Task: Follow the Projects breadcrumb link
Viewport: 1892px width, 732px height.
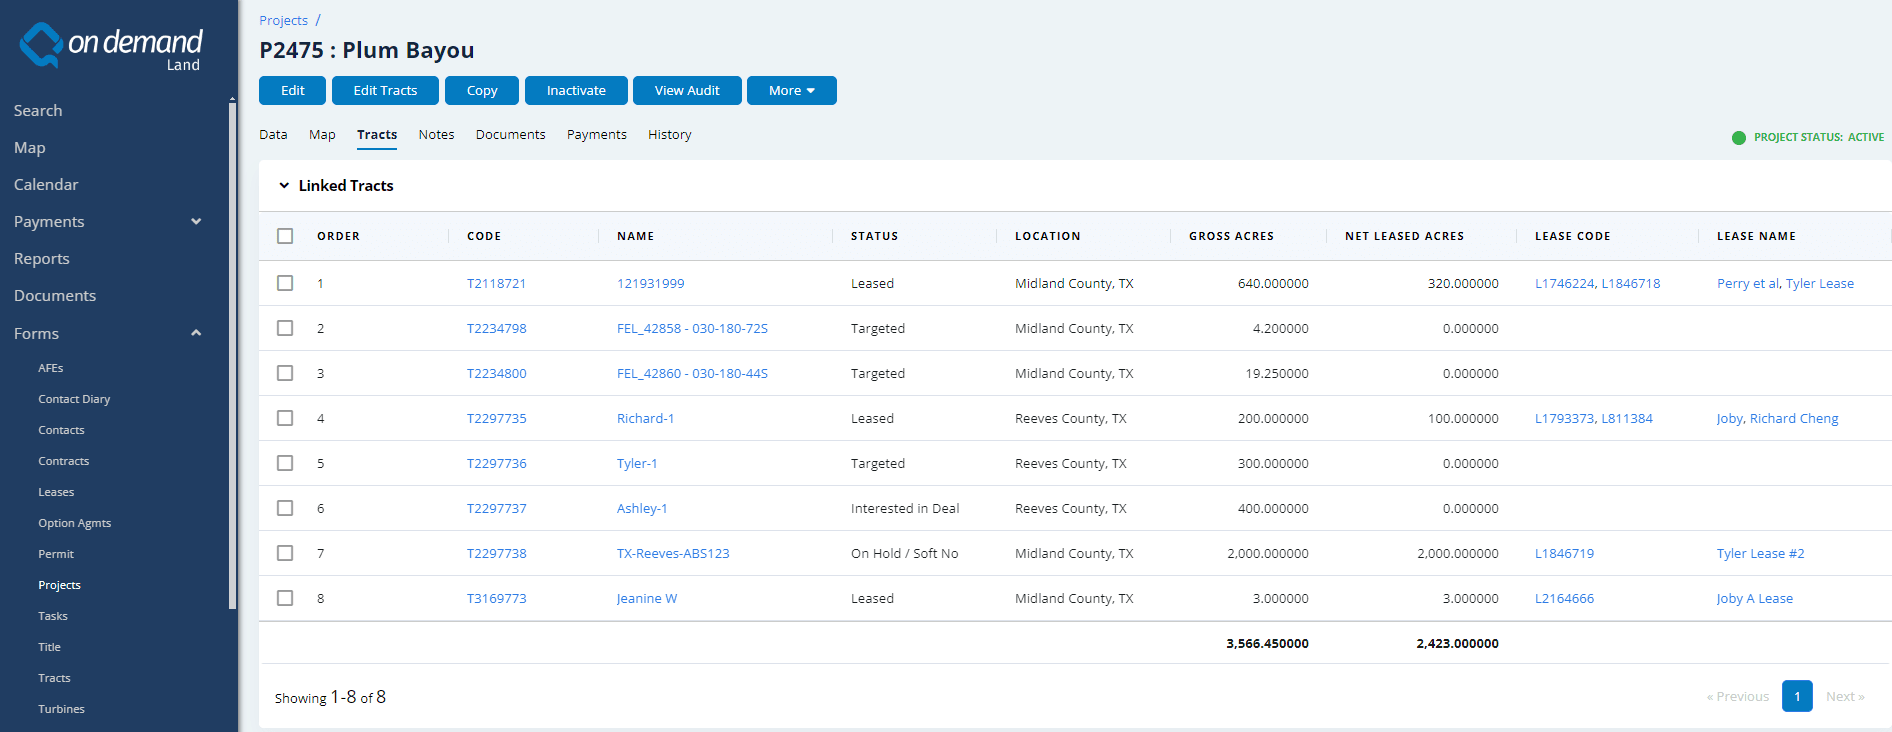Action: (x=284, y=20)
